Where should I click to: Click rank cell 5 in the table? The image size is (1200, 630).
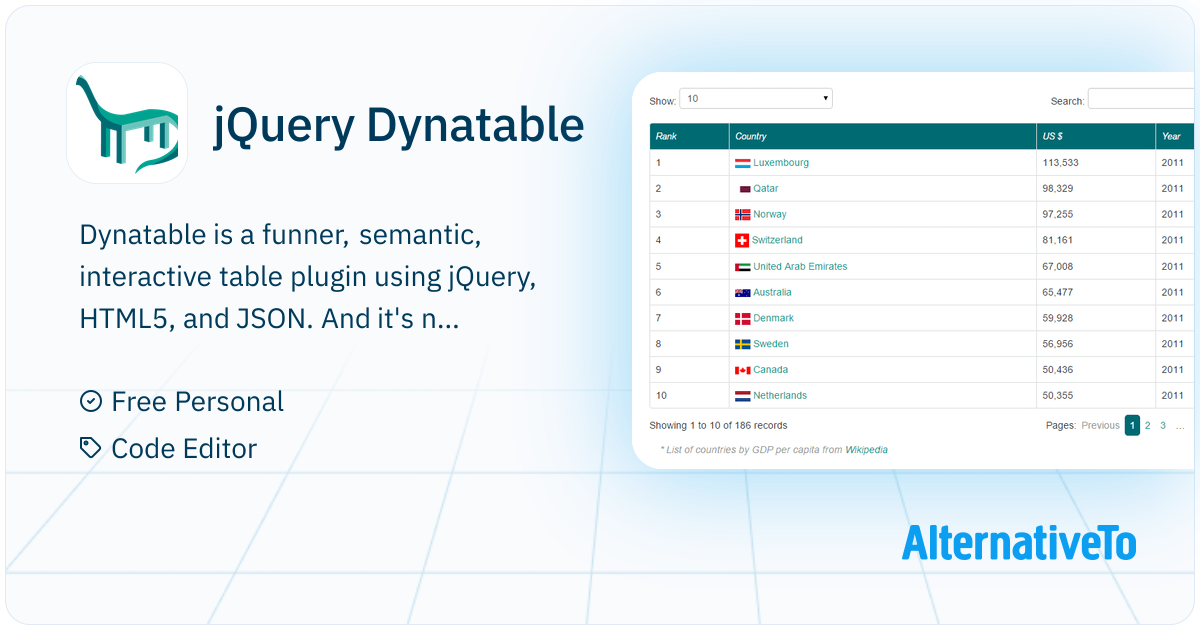coord(690,267)
